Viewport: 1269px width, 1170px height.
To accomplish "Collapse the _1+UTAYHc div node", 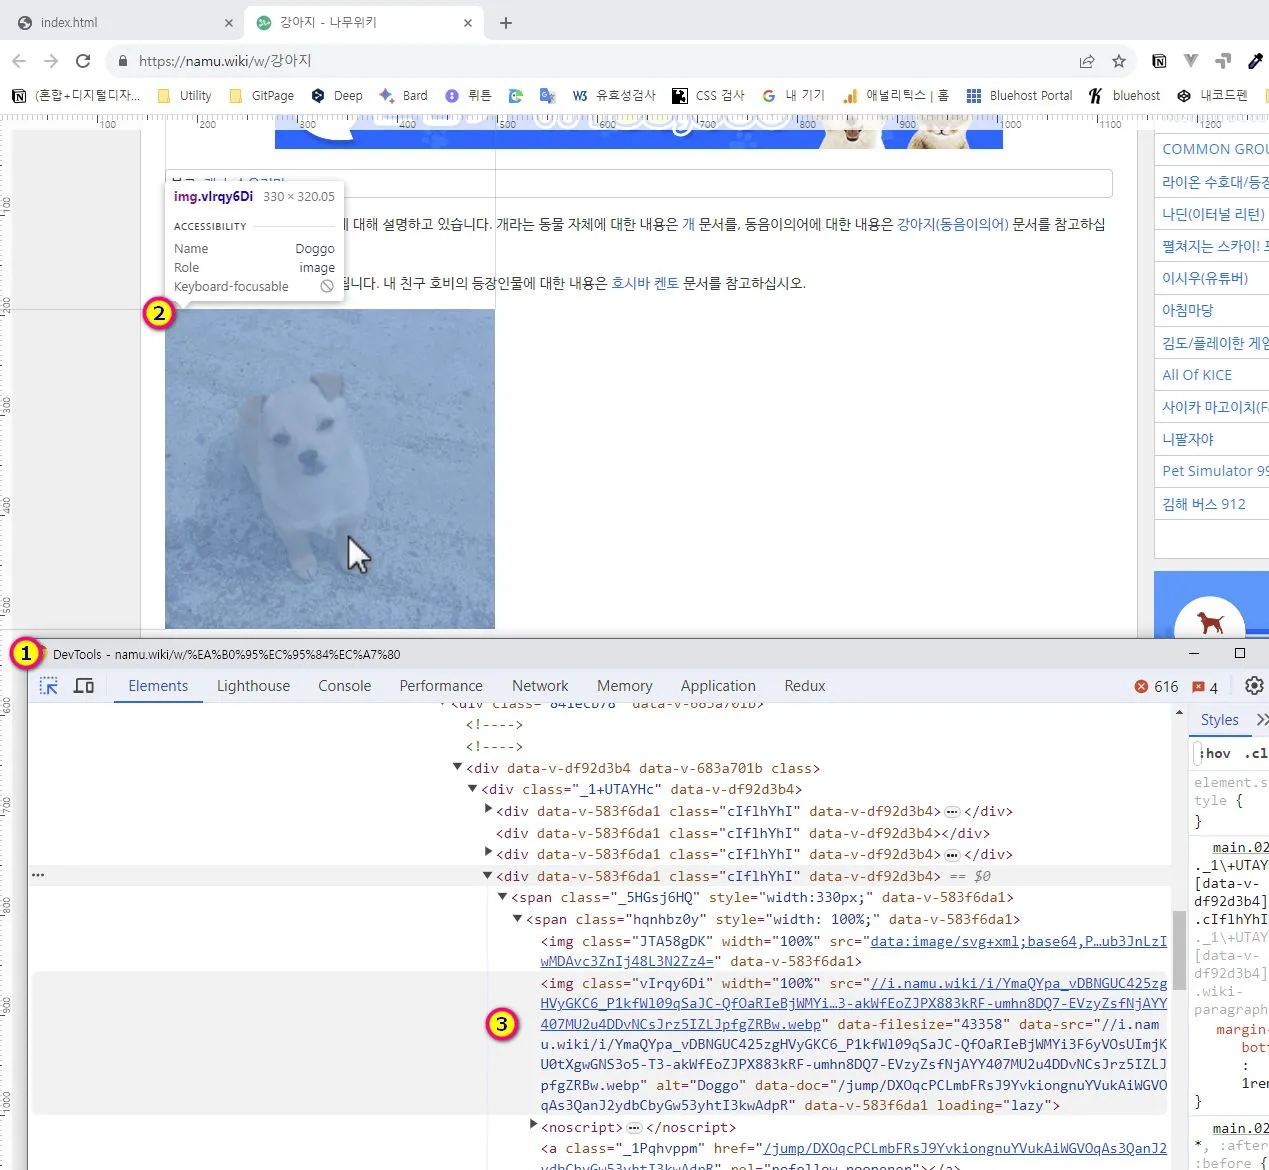I will click(x=473, y=789).
